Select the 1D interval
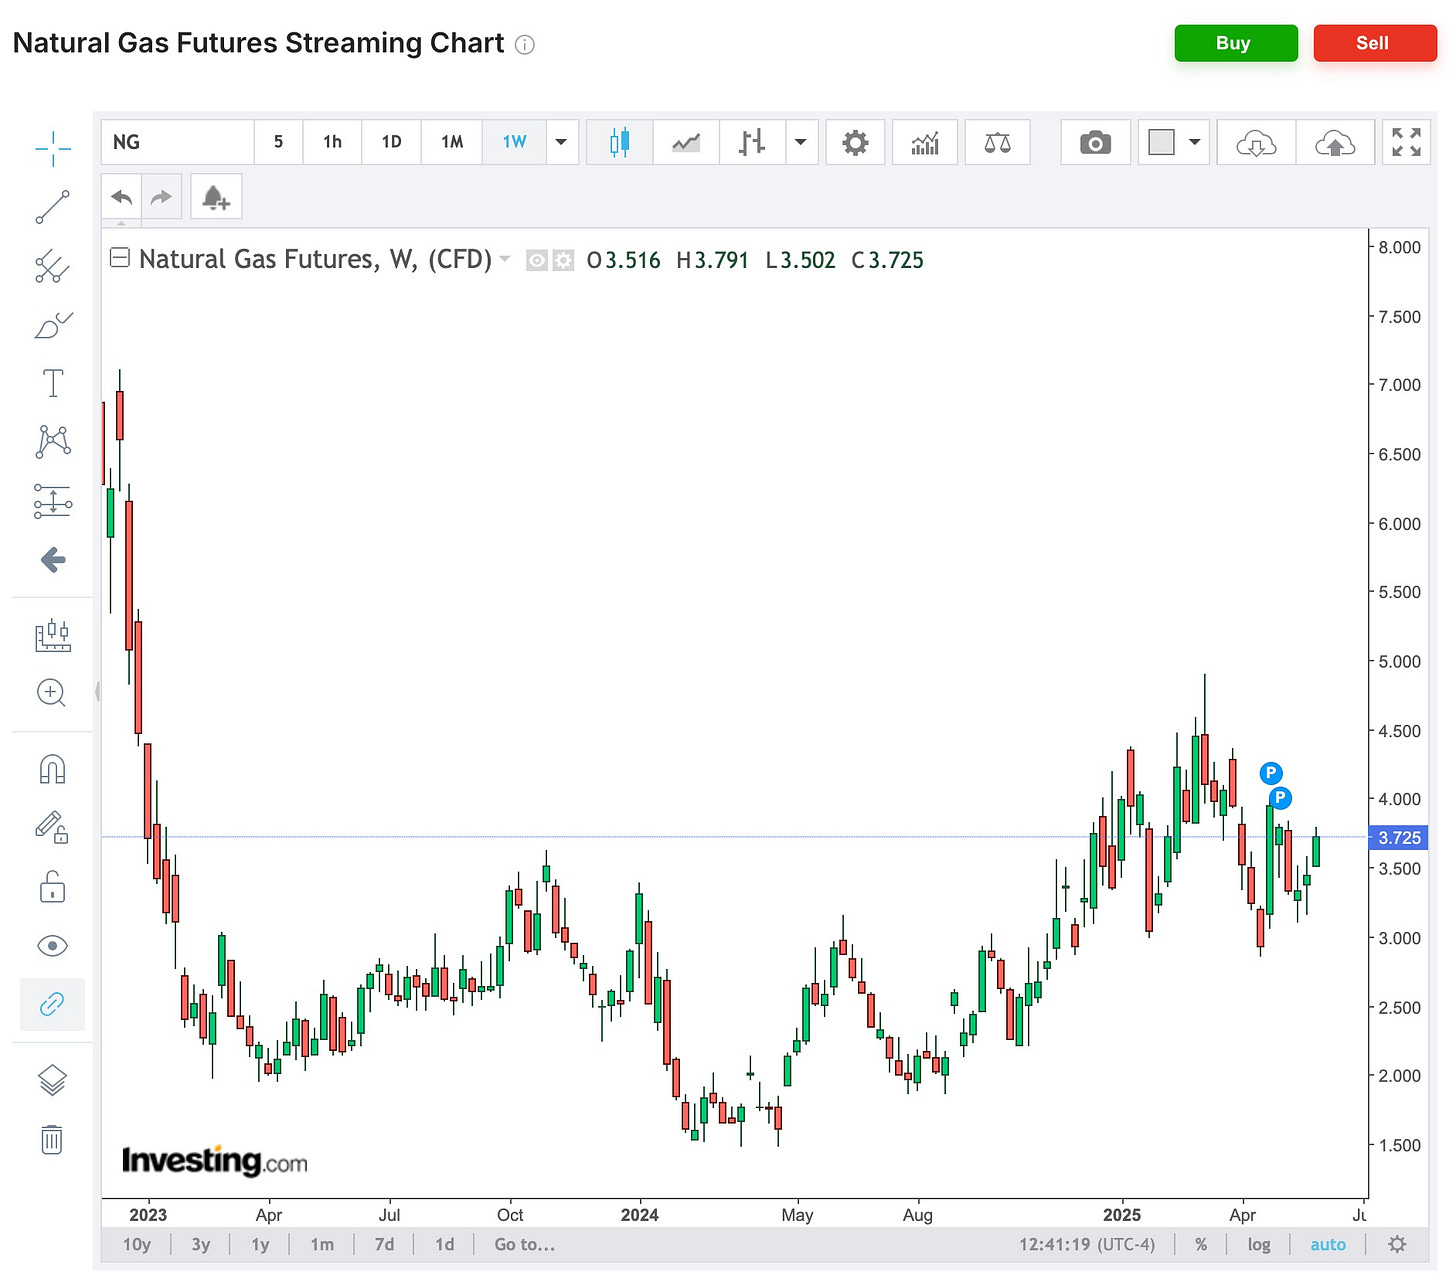 (392, 142)
